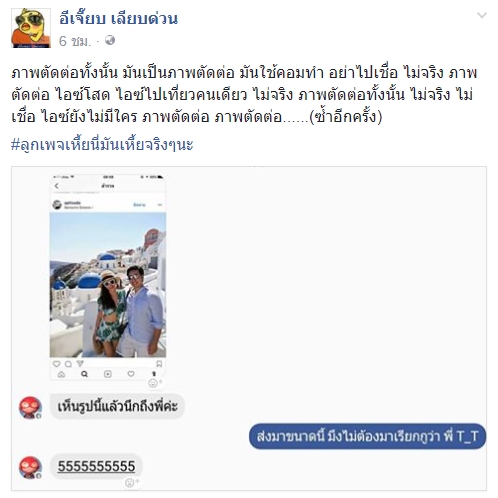498x498 pixels.
Task: Tap the Instagram activity heart tab
Action: click(x=131, y=374)
